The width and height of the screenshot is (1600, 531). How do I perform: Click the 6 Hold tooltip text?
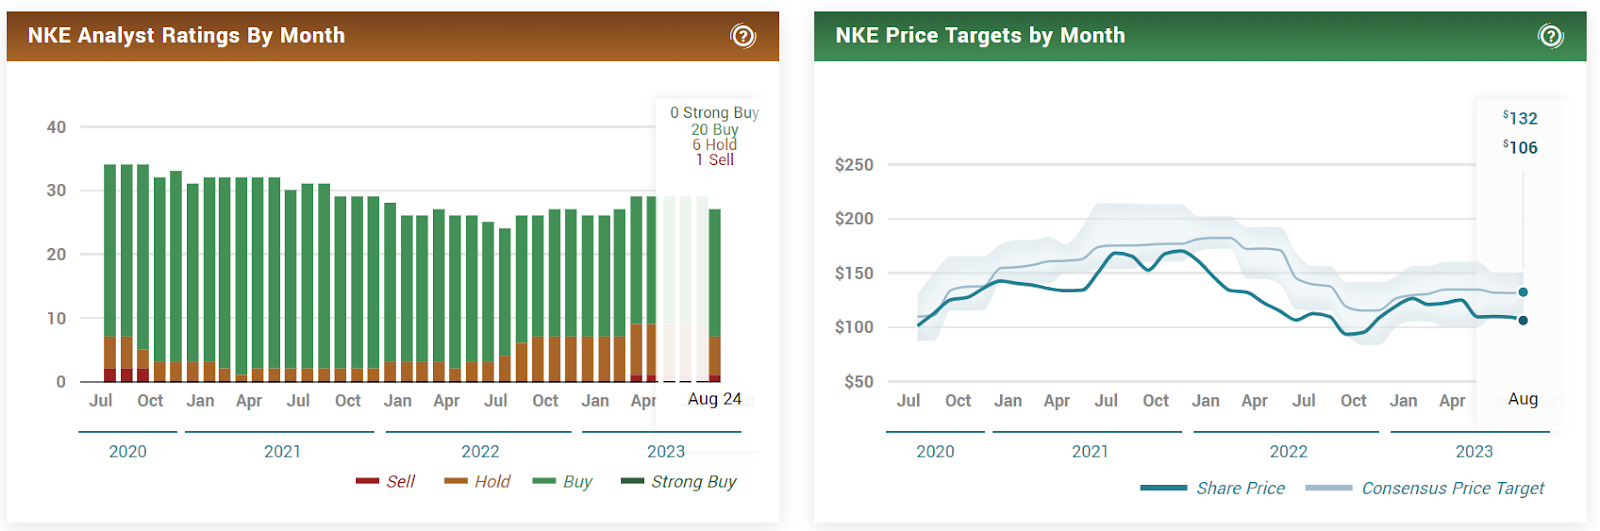point(715,144)
